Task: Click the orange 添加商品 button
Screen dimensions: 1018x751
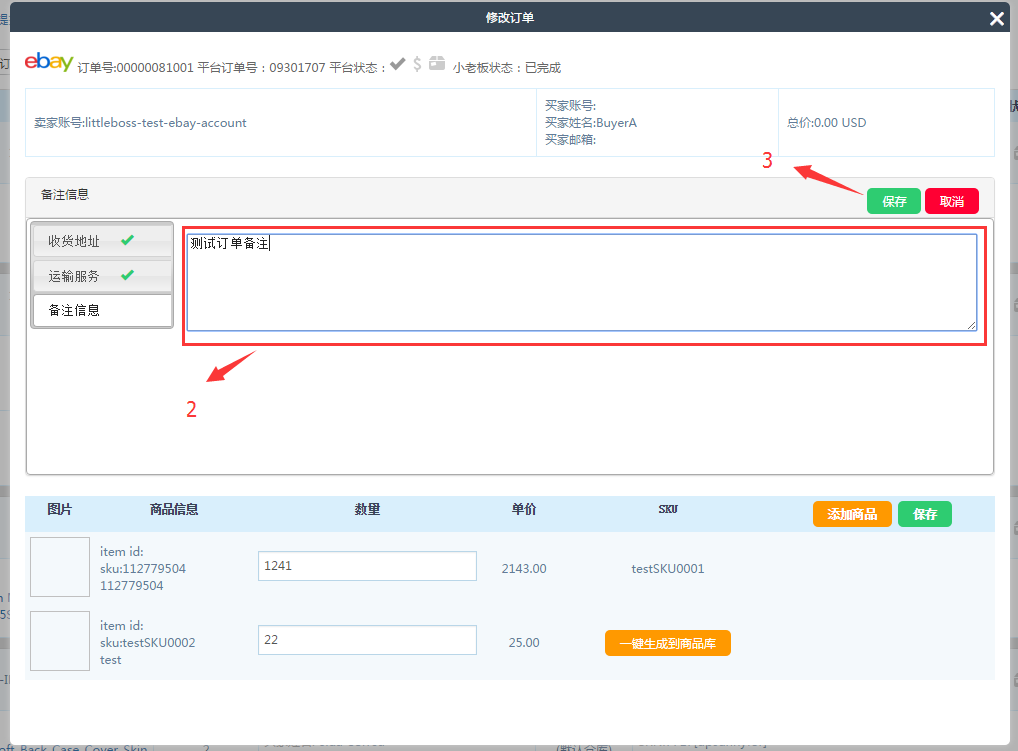Action: 852,514
